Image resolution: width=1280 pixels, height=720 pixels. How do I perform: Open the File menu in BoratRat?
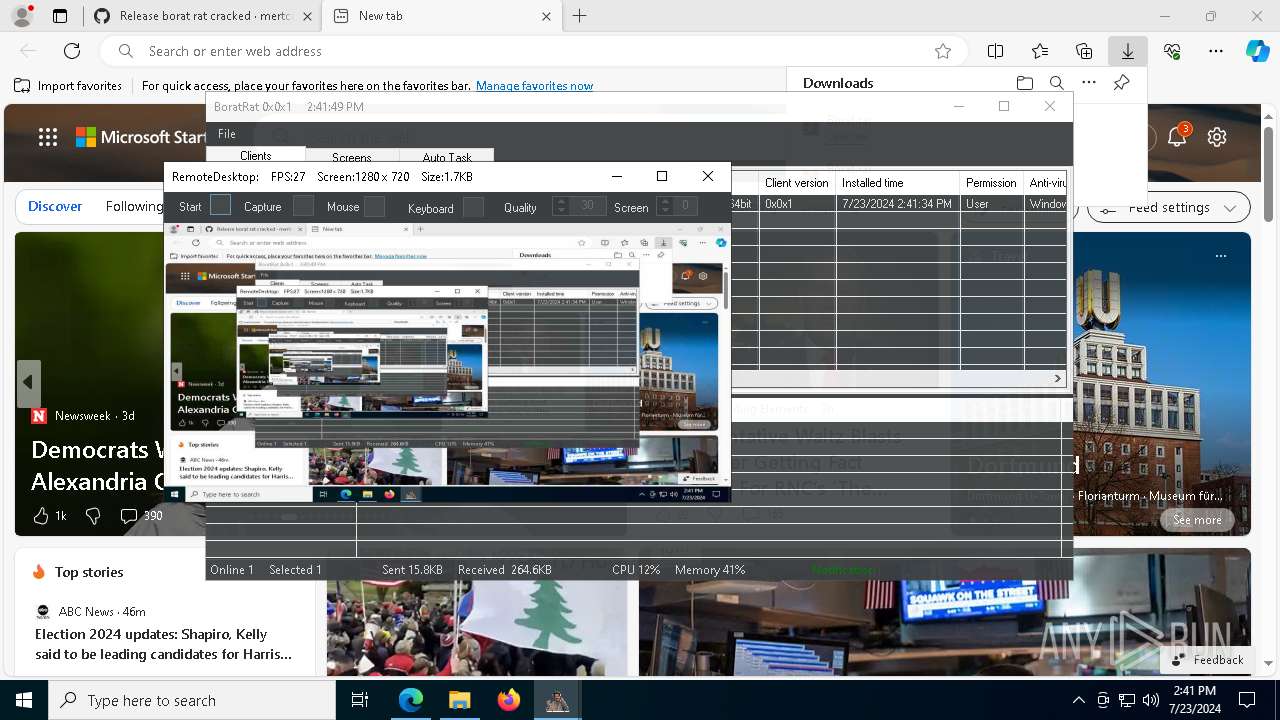tap(227, 134)
